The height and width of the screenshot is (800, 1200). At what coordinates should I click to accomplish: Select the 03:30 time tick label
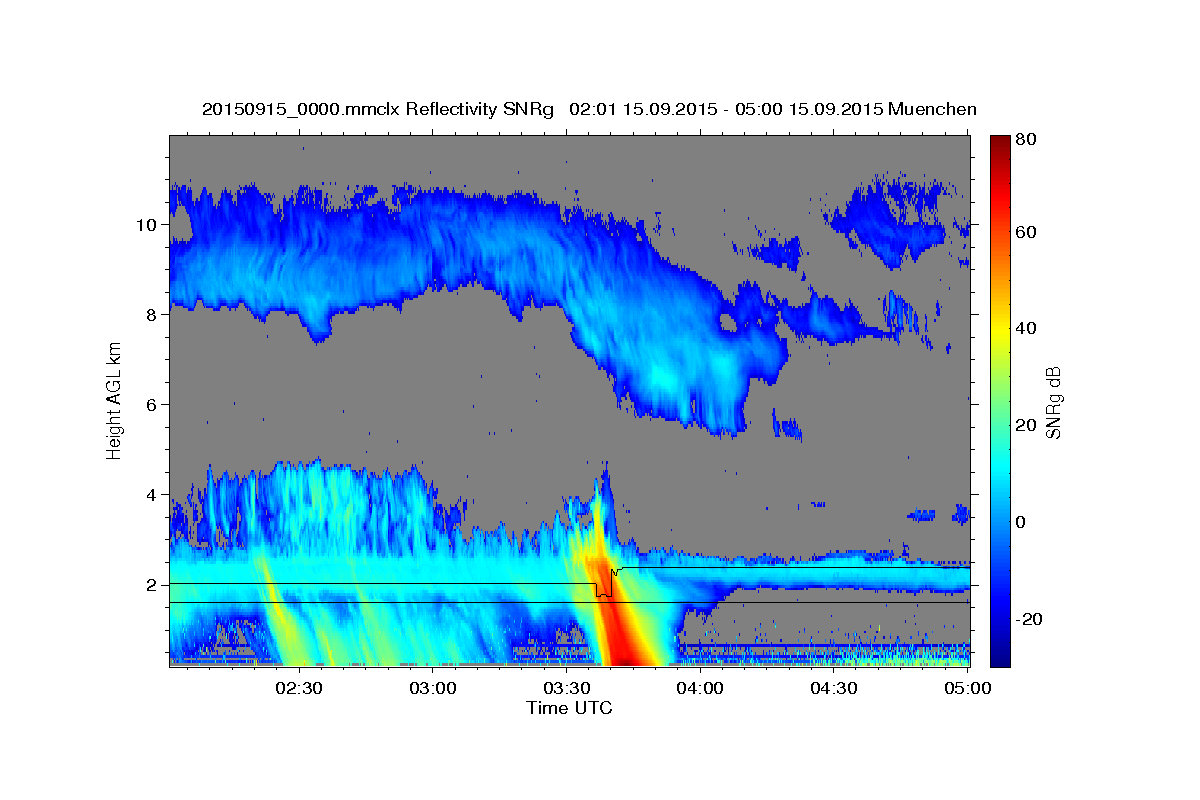[x=566, y=688]
